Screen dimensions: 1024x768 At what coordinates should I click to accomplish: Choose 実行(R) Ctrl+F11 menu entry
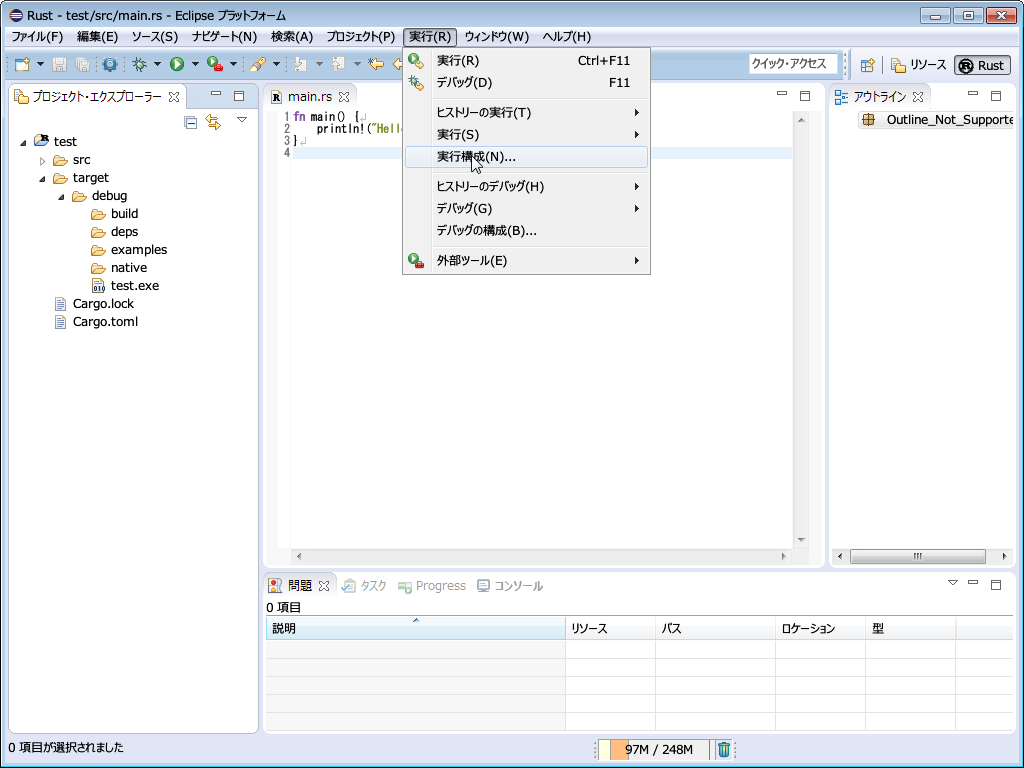point(526,61)
